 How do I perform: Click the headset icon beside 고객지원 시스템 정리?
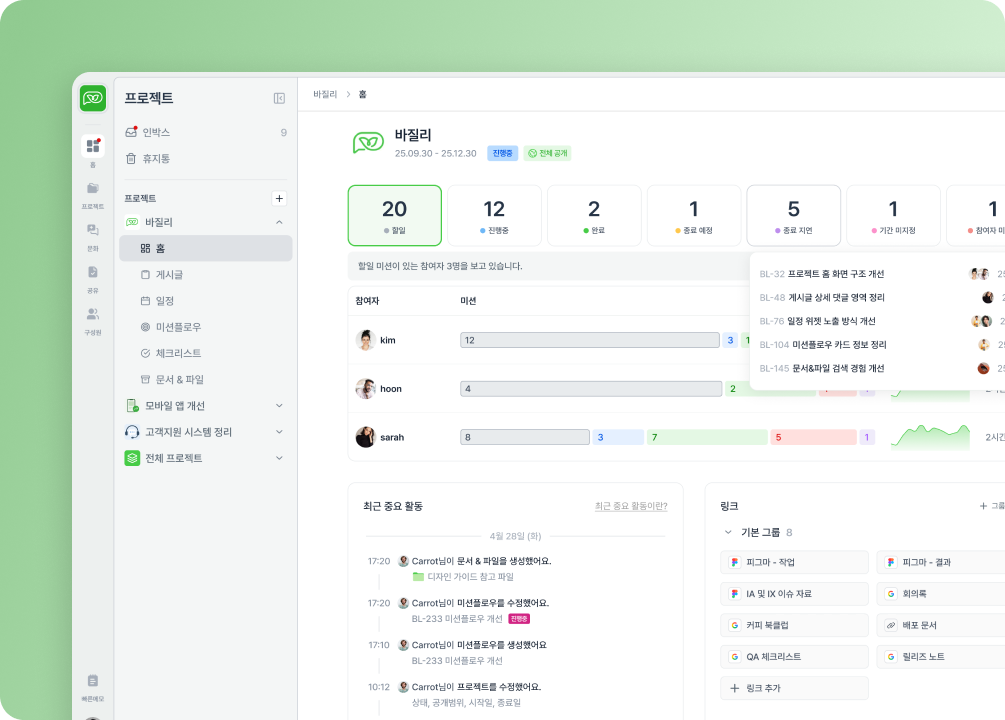[132, 431]
